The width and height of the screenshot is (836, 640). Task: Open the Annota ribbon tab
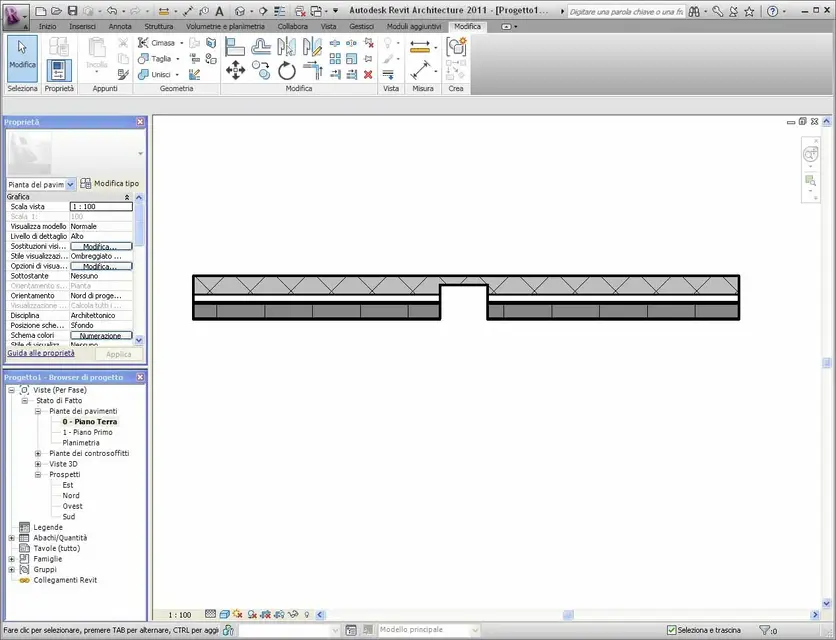[120, 26]
